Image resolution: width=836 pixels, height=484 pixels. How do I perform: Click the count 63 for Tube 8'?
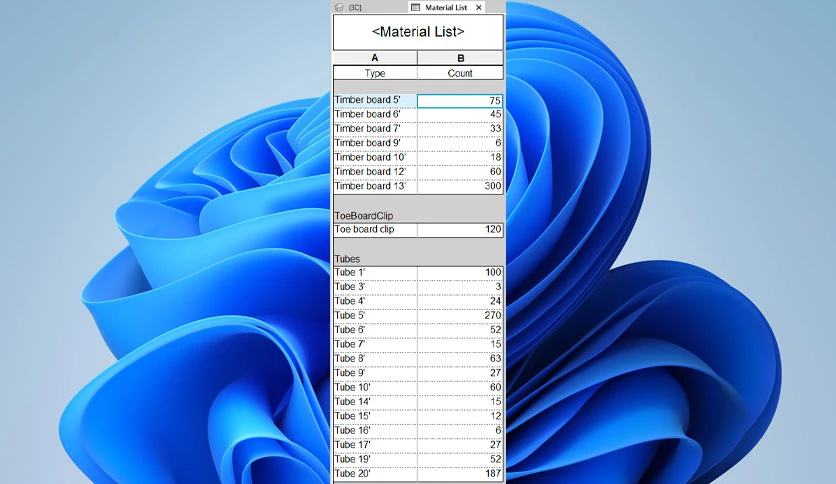pyautogui.click(x=460, y=359)
